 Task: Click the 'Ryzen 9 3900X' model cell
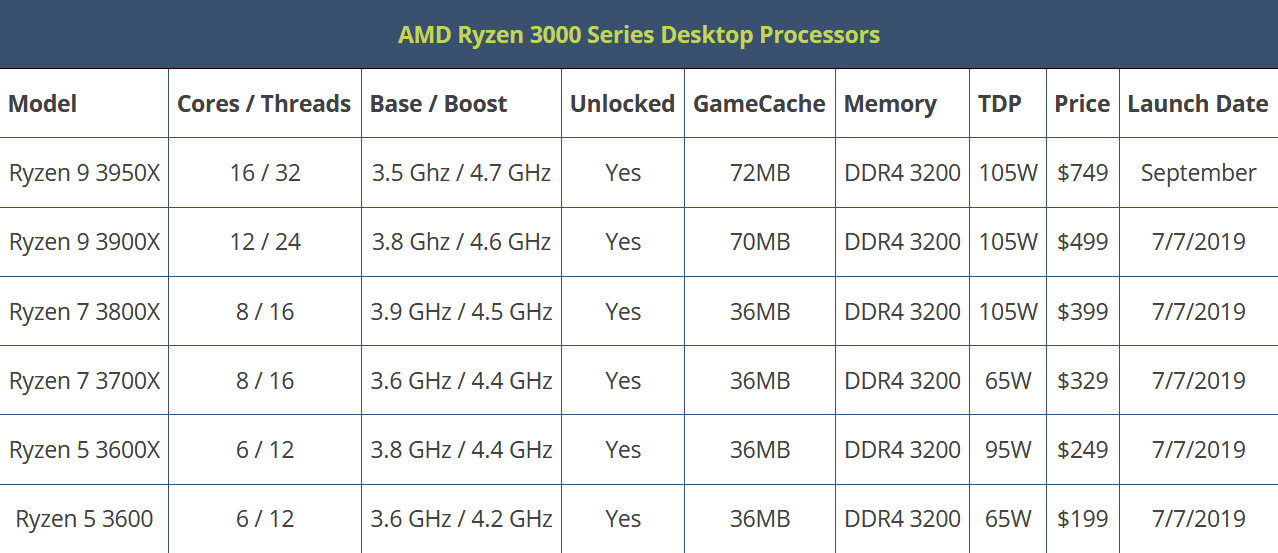(x=84, y=242)
